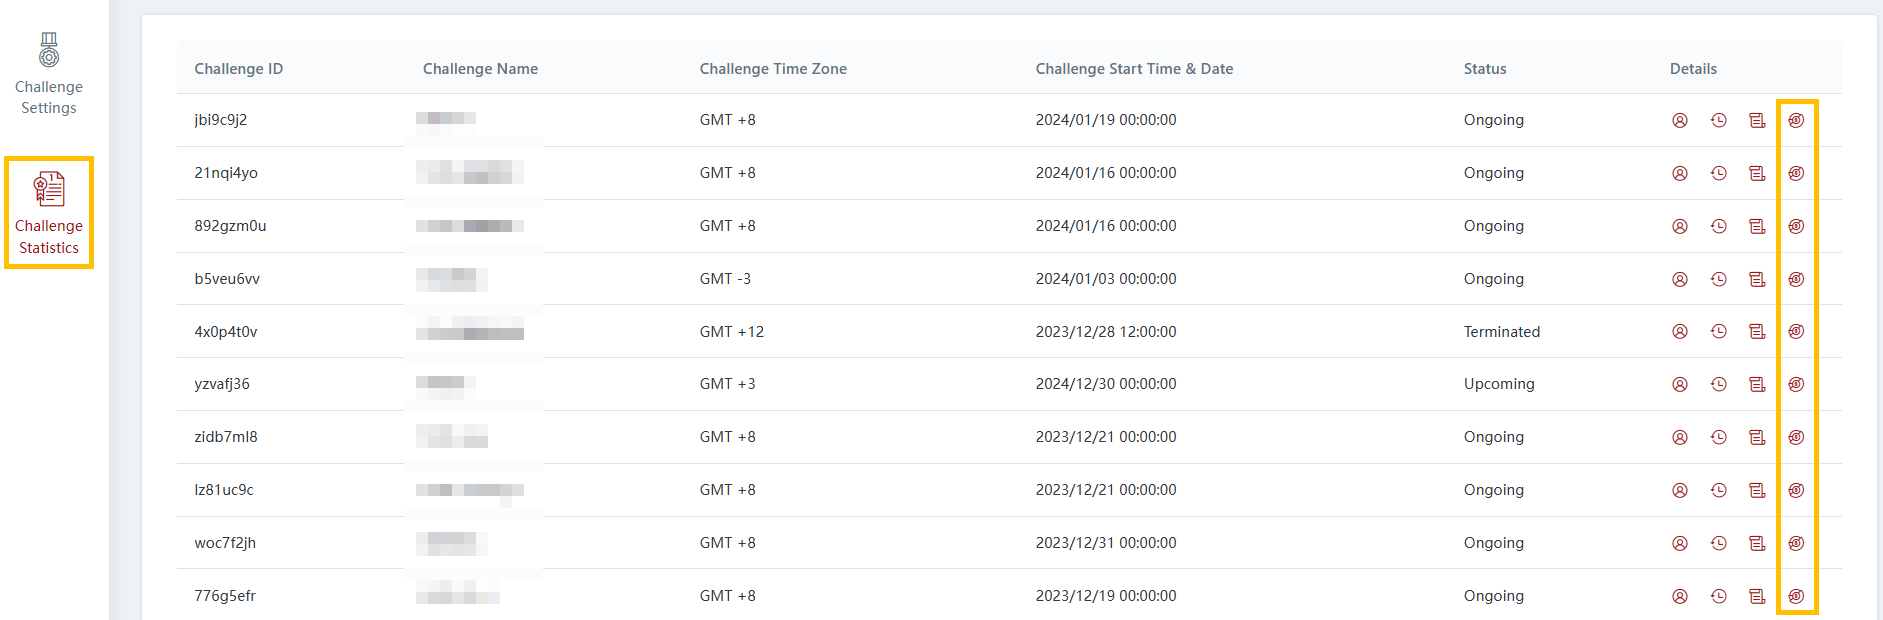Click the participant icon for challenge jbi9c9j2
This screenshot has height=620, width=1883.
pyautogui.click(x=1680, y=120)
